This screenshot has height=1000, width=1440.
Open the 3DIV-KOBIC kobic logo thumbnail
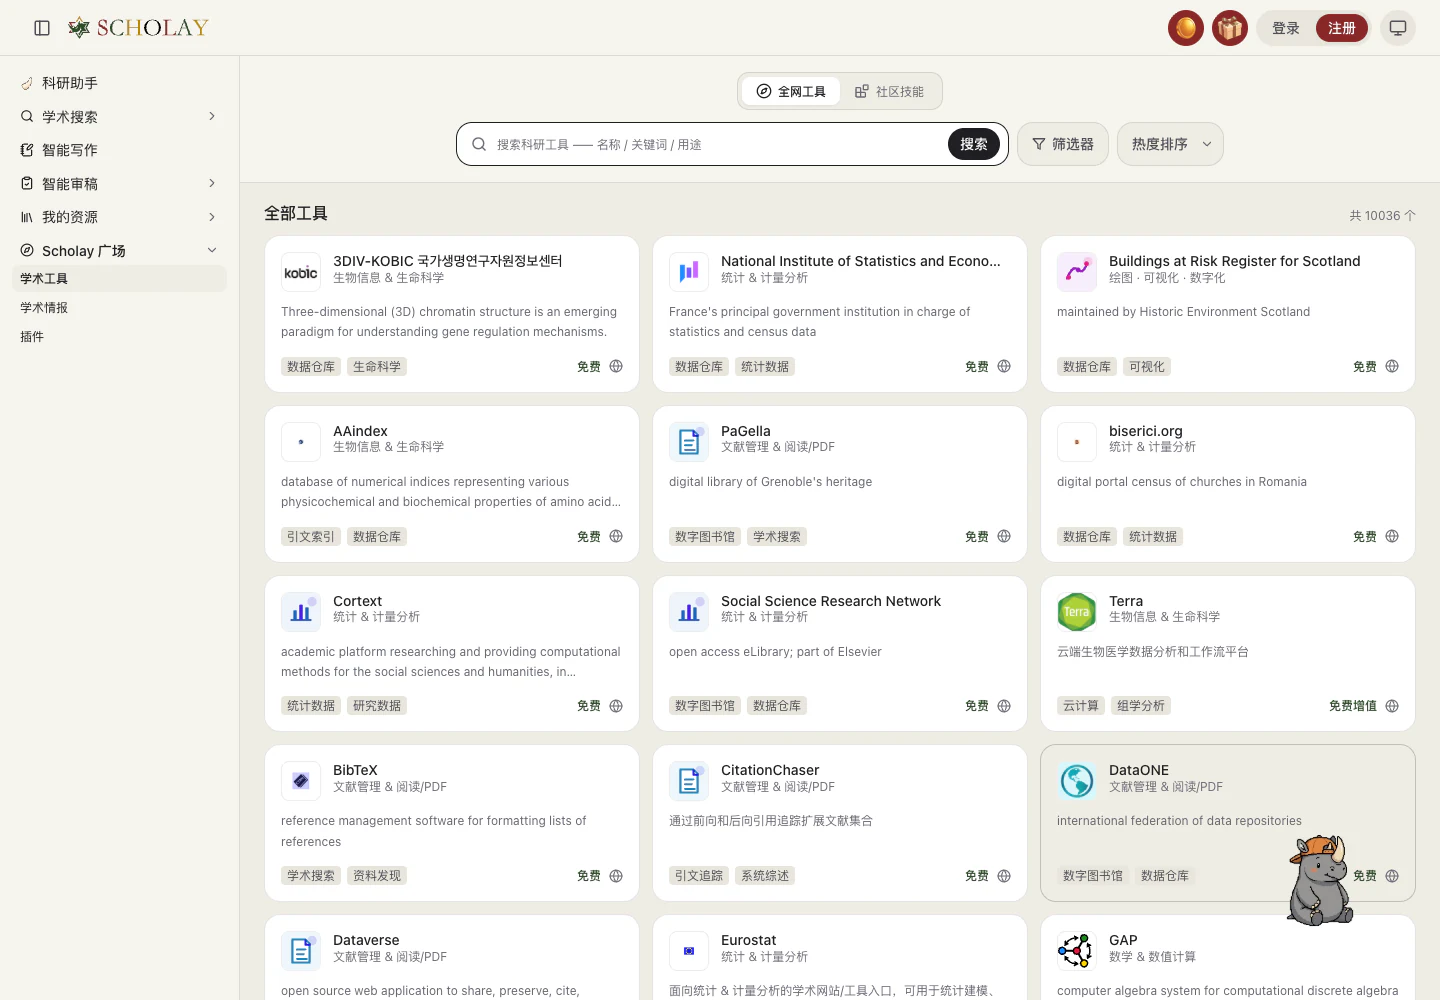click(x=301, y=272)
